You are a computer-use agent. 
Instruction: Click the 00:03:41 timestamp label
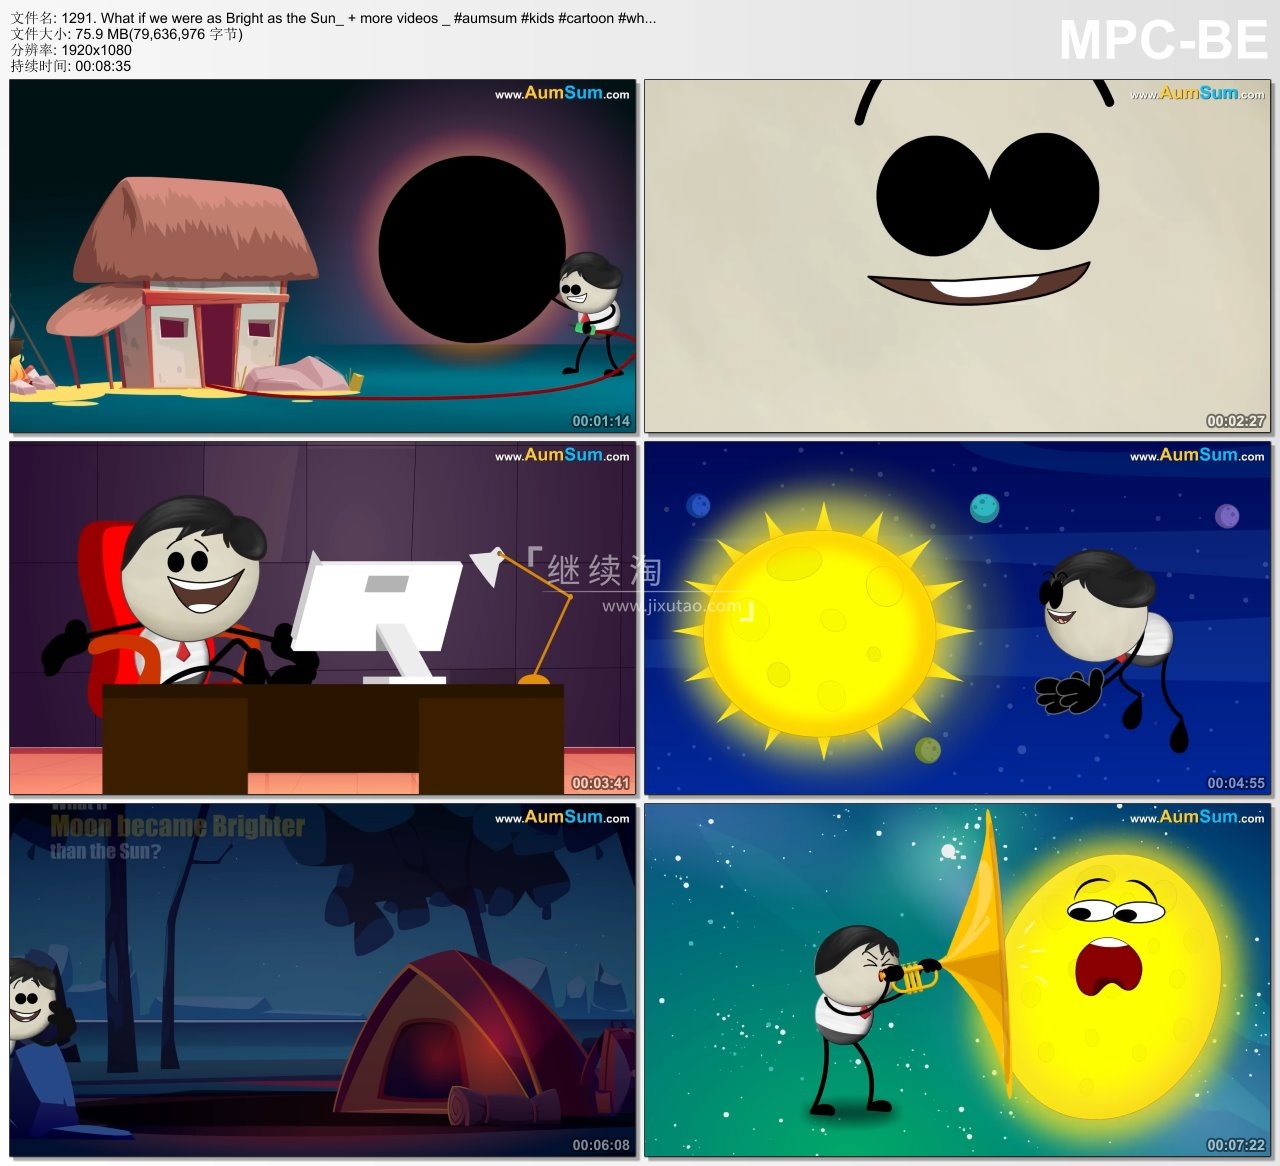click(601, 783)
